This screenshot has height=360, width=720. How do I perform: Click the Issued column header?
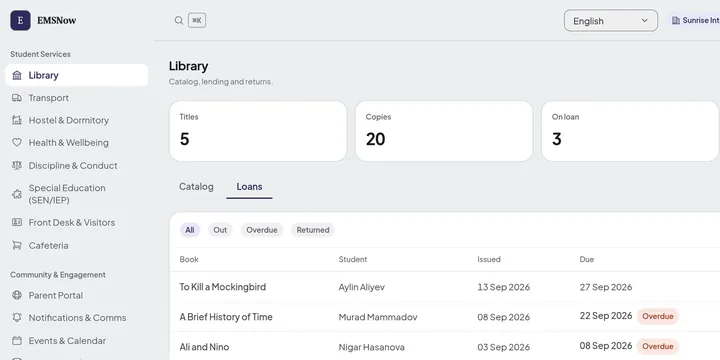[489, 259]
